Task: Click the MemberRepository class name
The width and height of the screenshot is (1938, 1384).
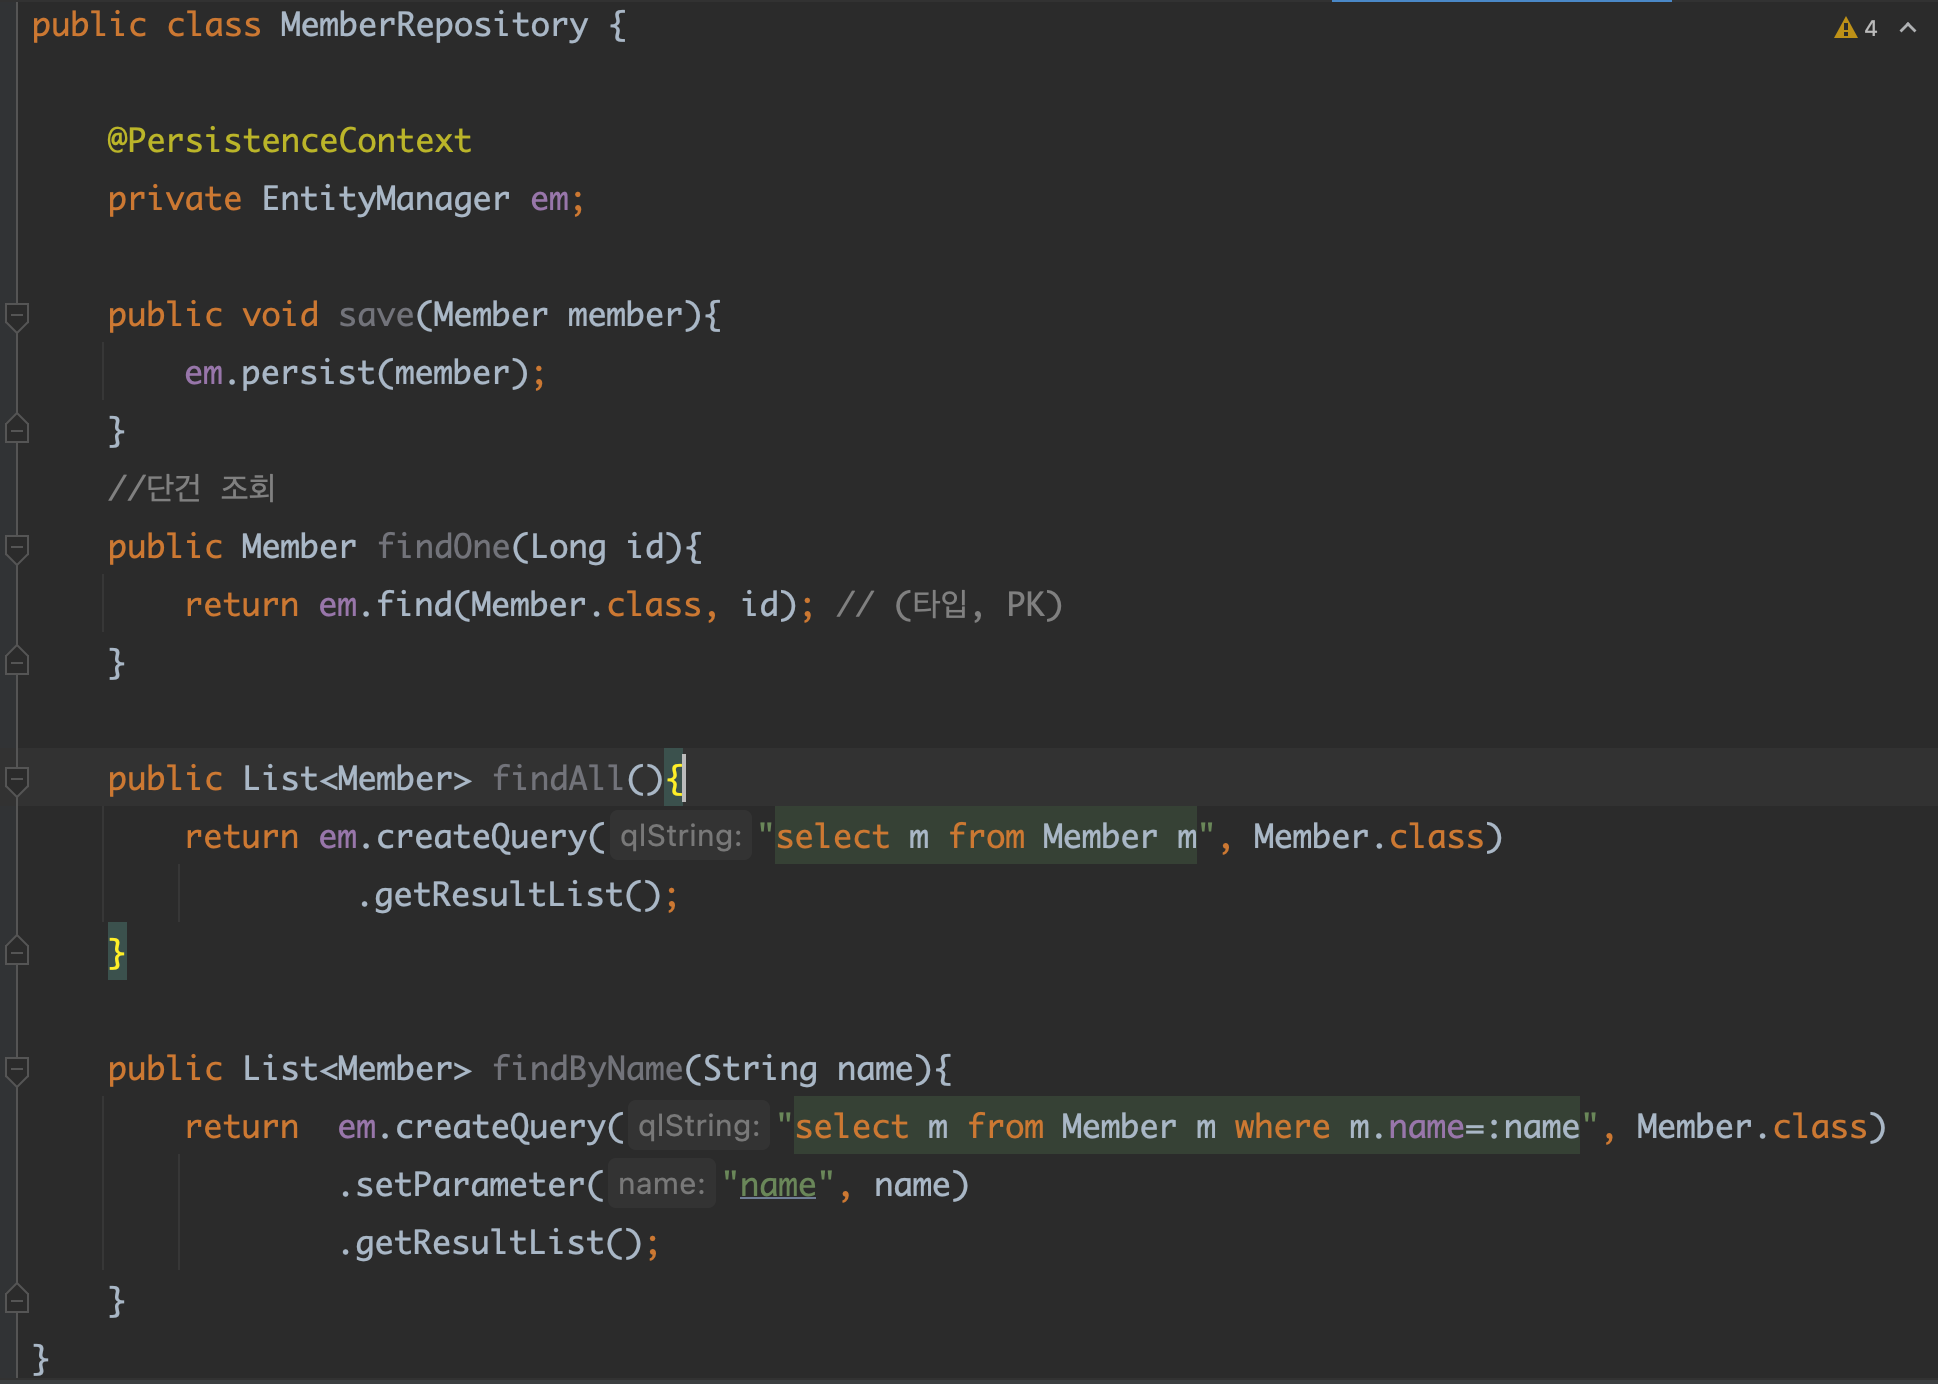Action: (434, 25)
